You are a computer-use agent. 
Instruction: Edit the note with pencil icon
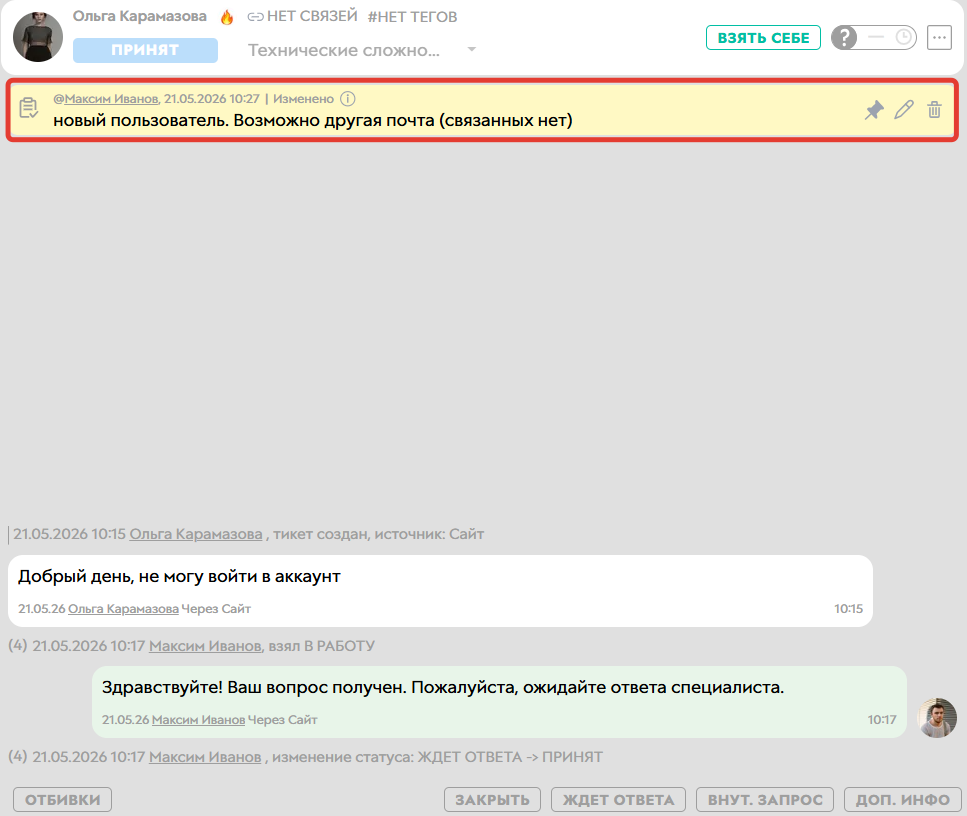904,110
